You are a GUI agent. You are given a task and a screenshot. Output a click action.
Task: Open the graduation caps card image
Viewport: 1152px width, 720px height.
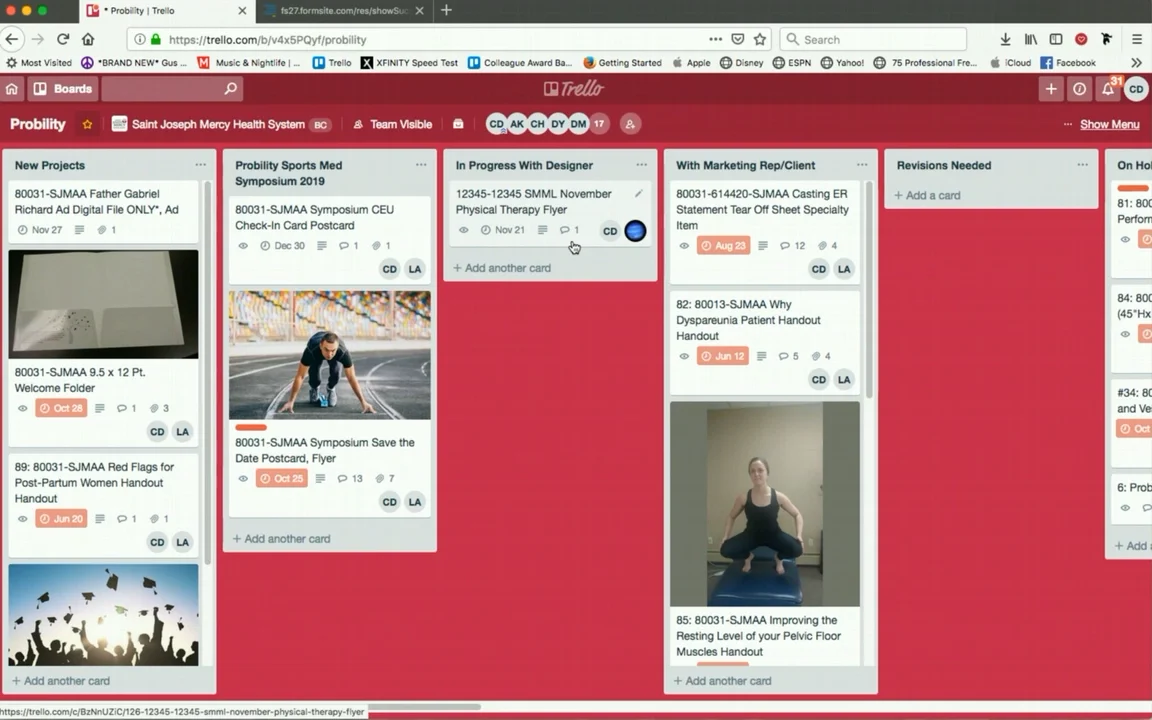tap(104, 615)
